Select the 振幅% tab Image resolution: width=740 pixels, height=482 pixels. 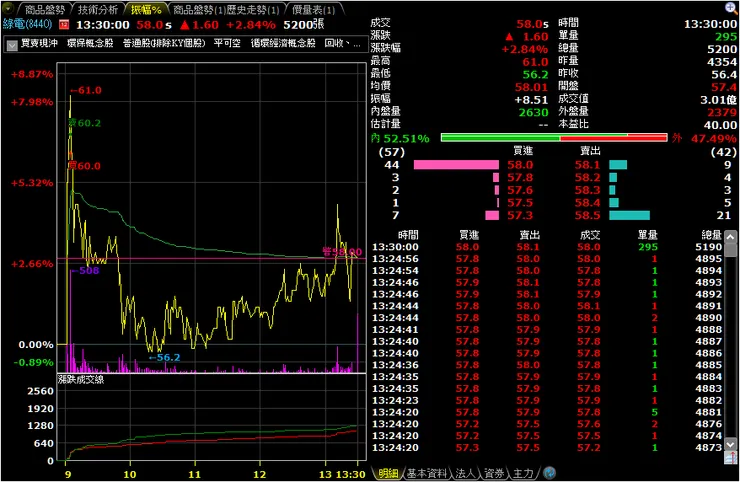point(146,9)
